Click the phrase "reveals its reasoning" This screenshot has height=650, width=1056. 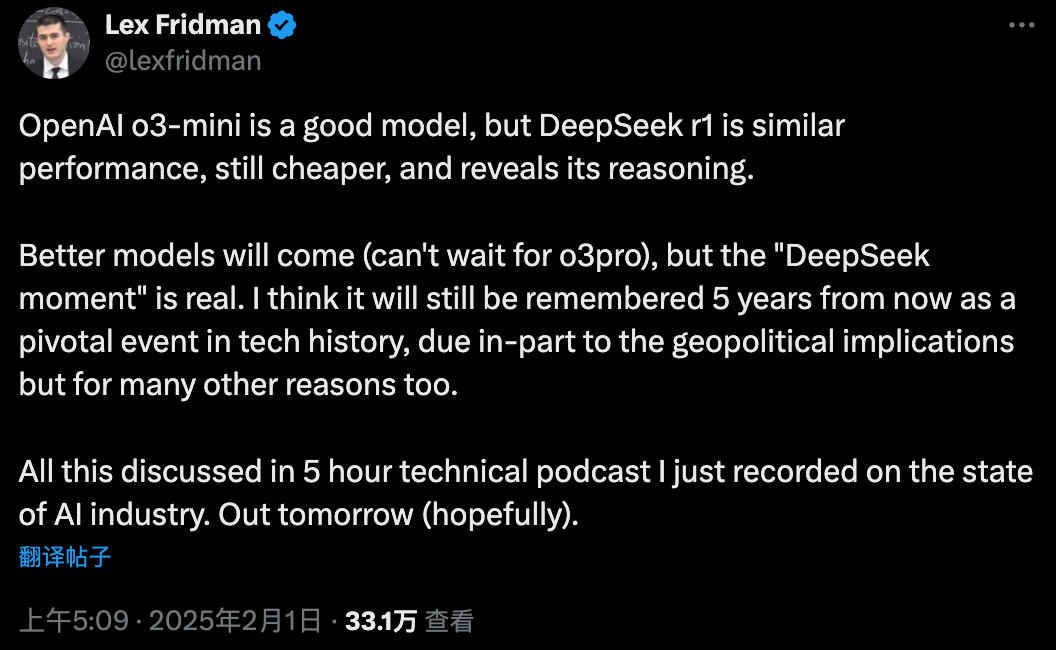tap(621, 169)
